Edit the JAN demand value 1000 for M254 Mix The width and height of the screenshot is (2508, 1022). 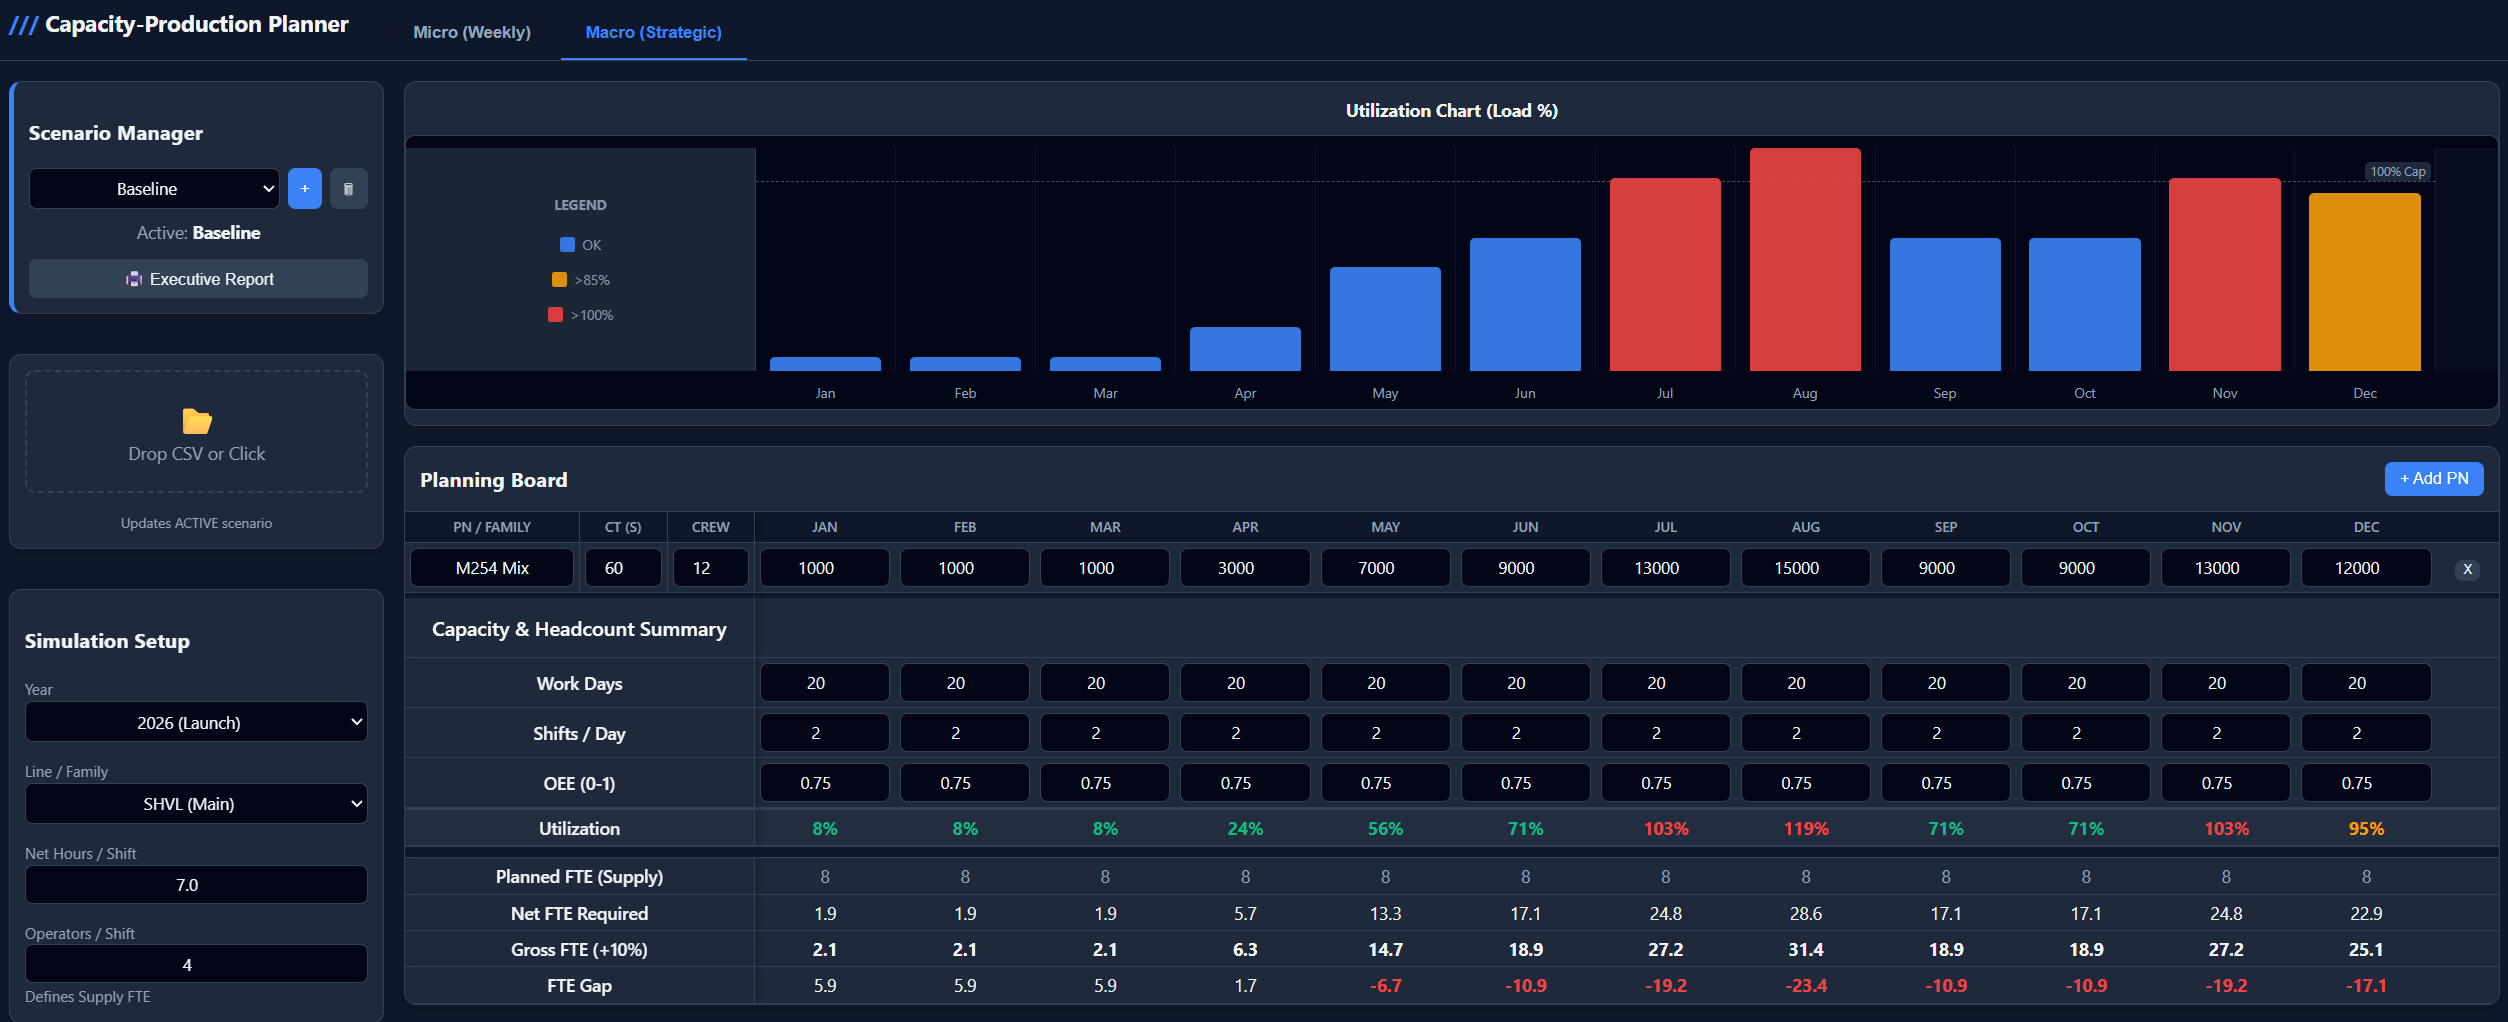click(x=824, y=567)
